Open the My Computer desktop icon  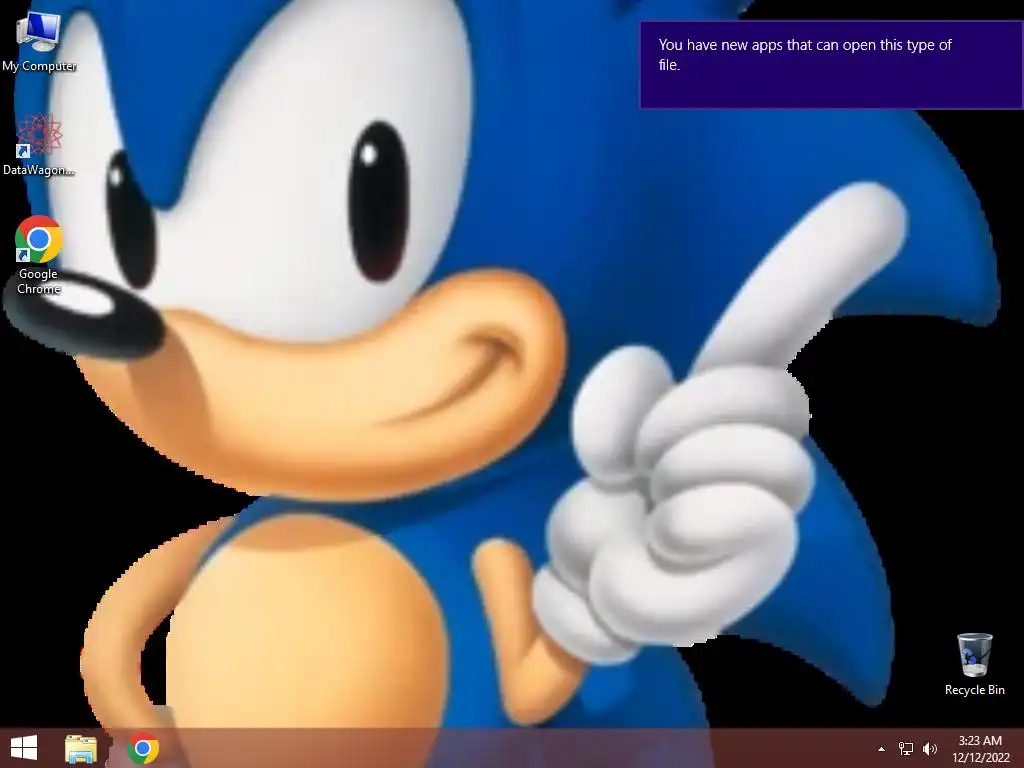[x=39, y=42]
